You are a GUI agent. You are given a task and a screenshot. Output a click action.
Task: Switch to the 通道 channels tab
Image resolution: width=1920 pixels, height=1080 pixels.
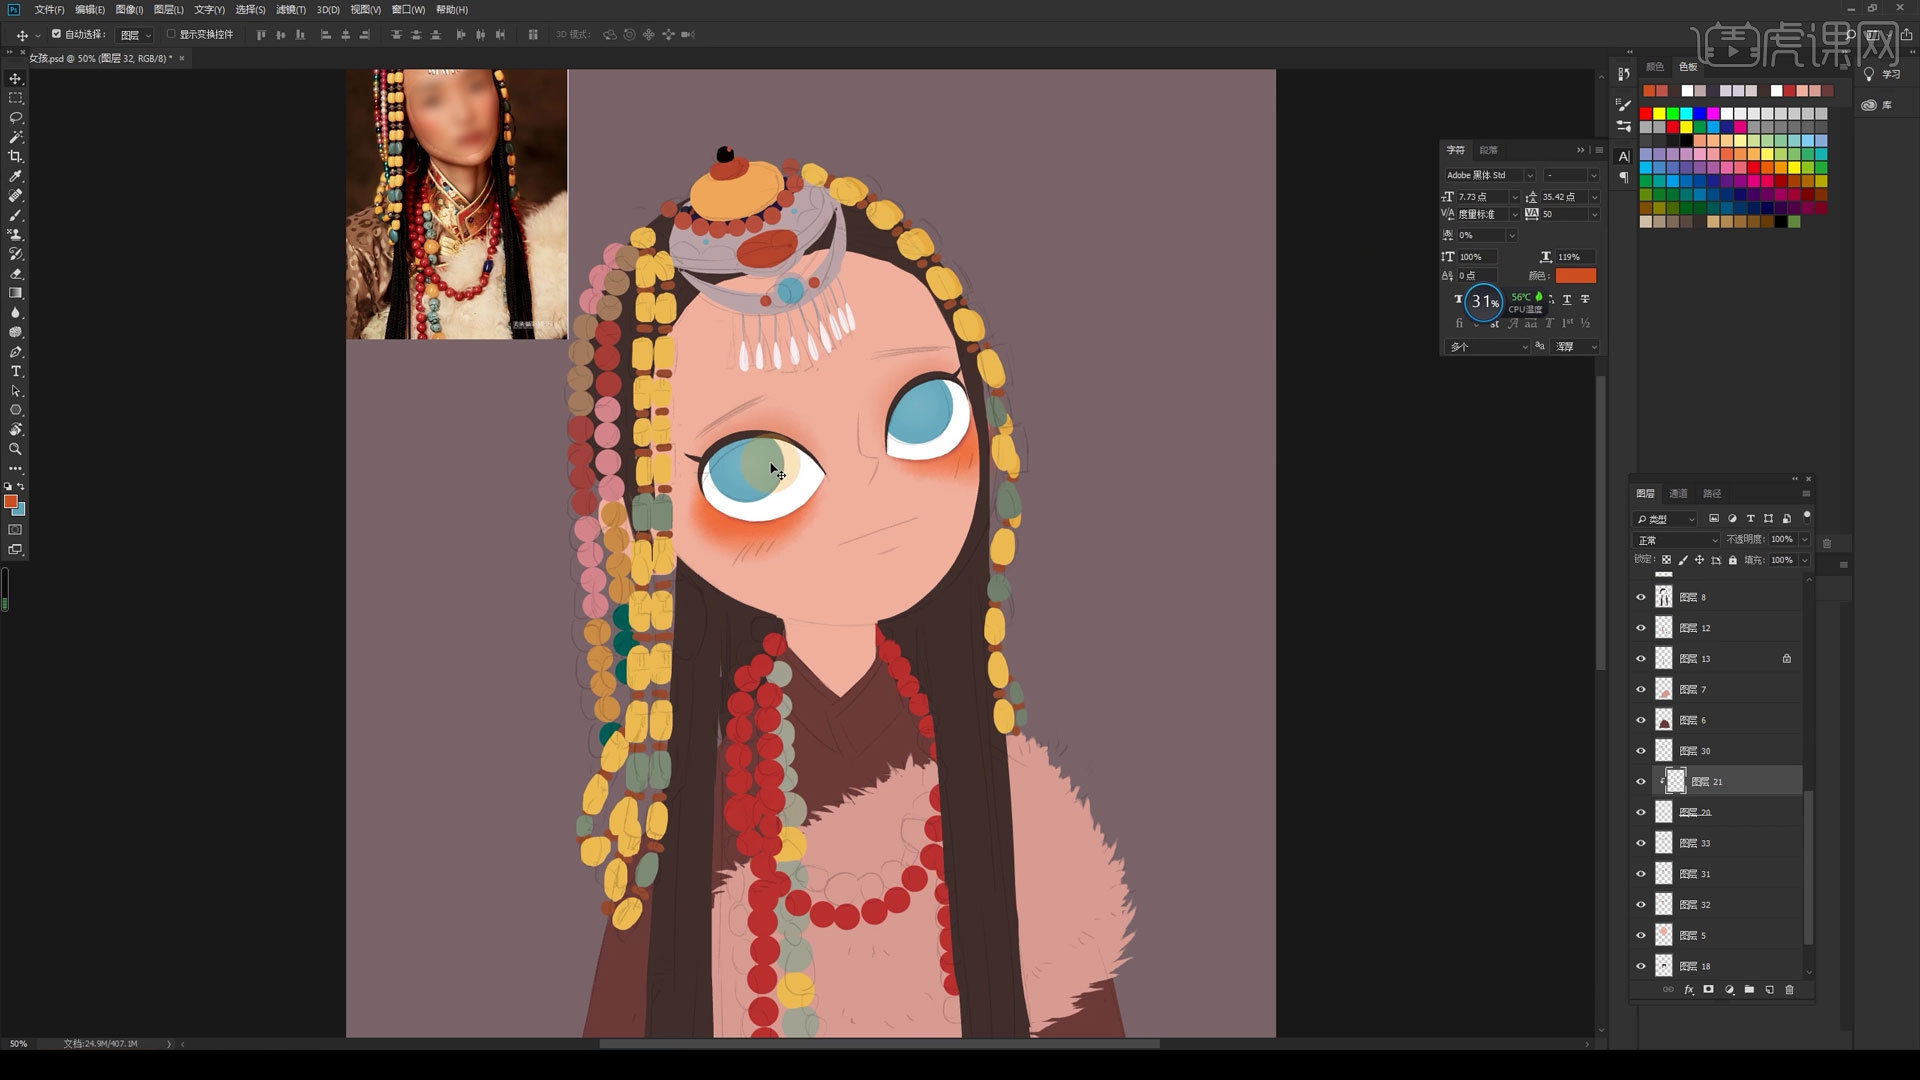[x=1678, y=493]
